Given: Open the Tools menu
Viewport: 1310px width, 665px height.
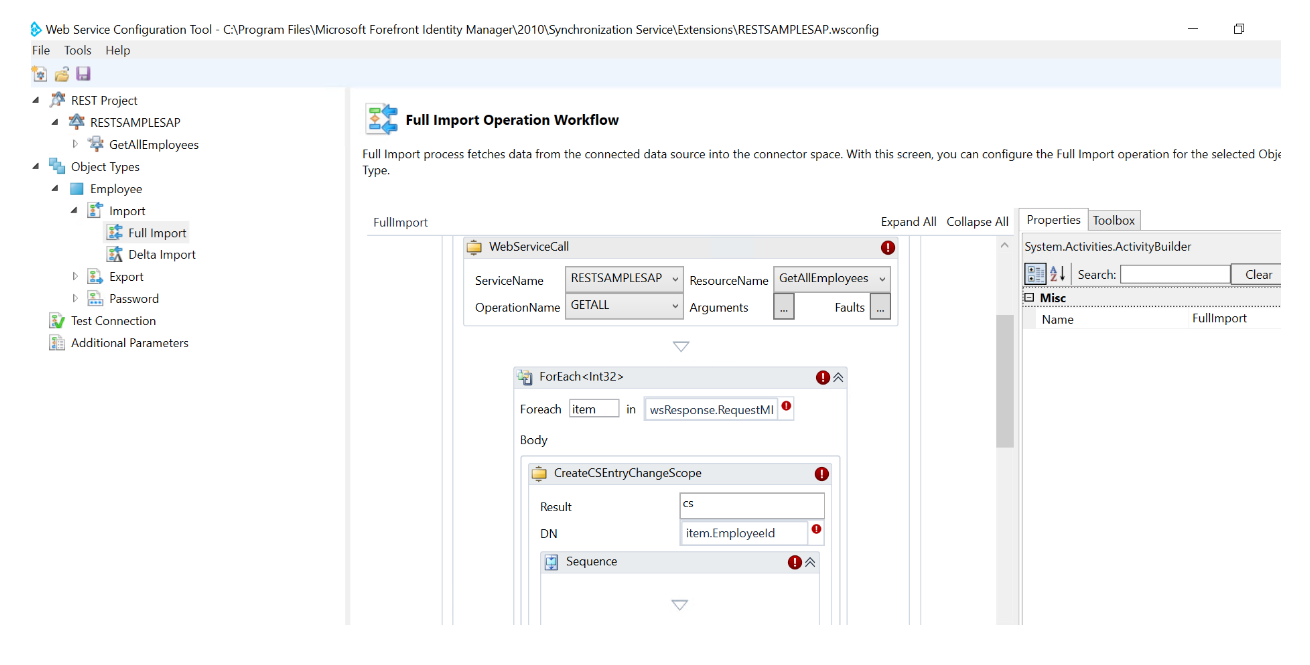Looking at the screenshot, I should [x=78, y=50].
